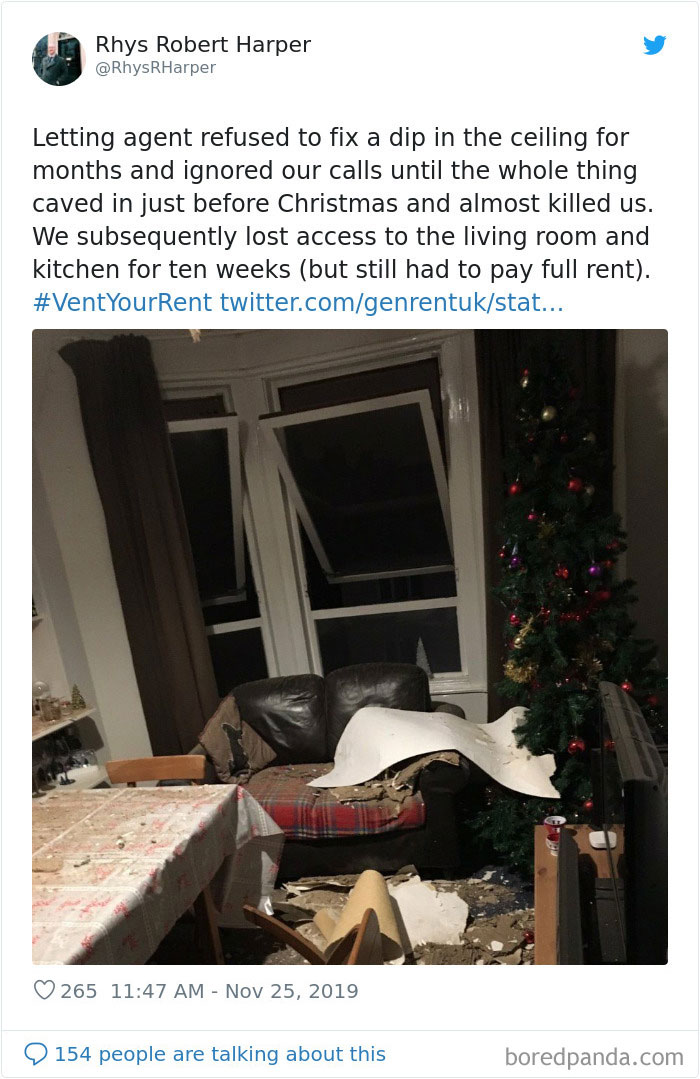Click the 154 reply count number
700x1079 pixels.
(75, 1053)
